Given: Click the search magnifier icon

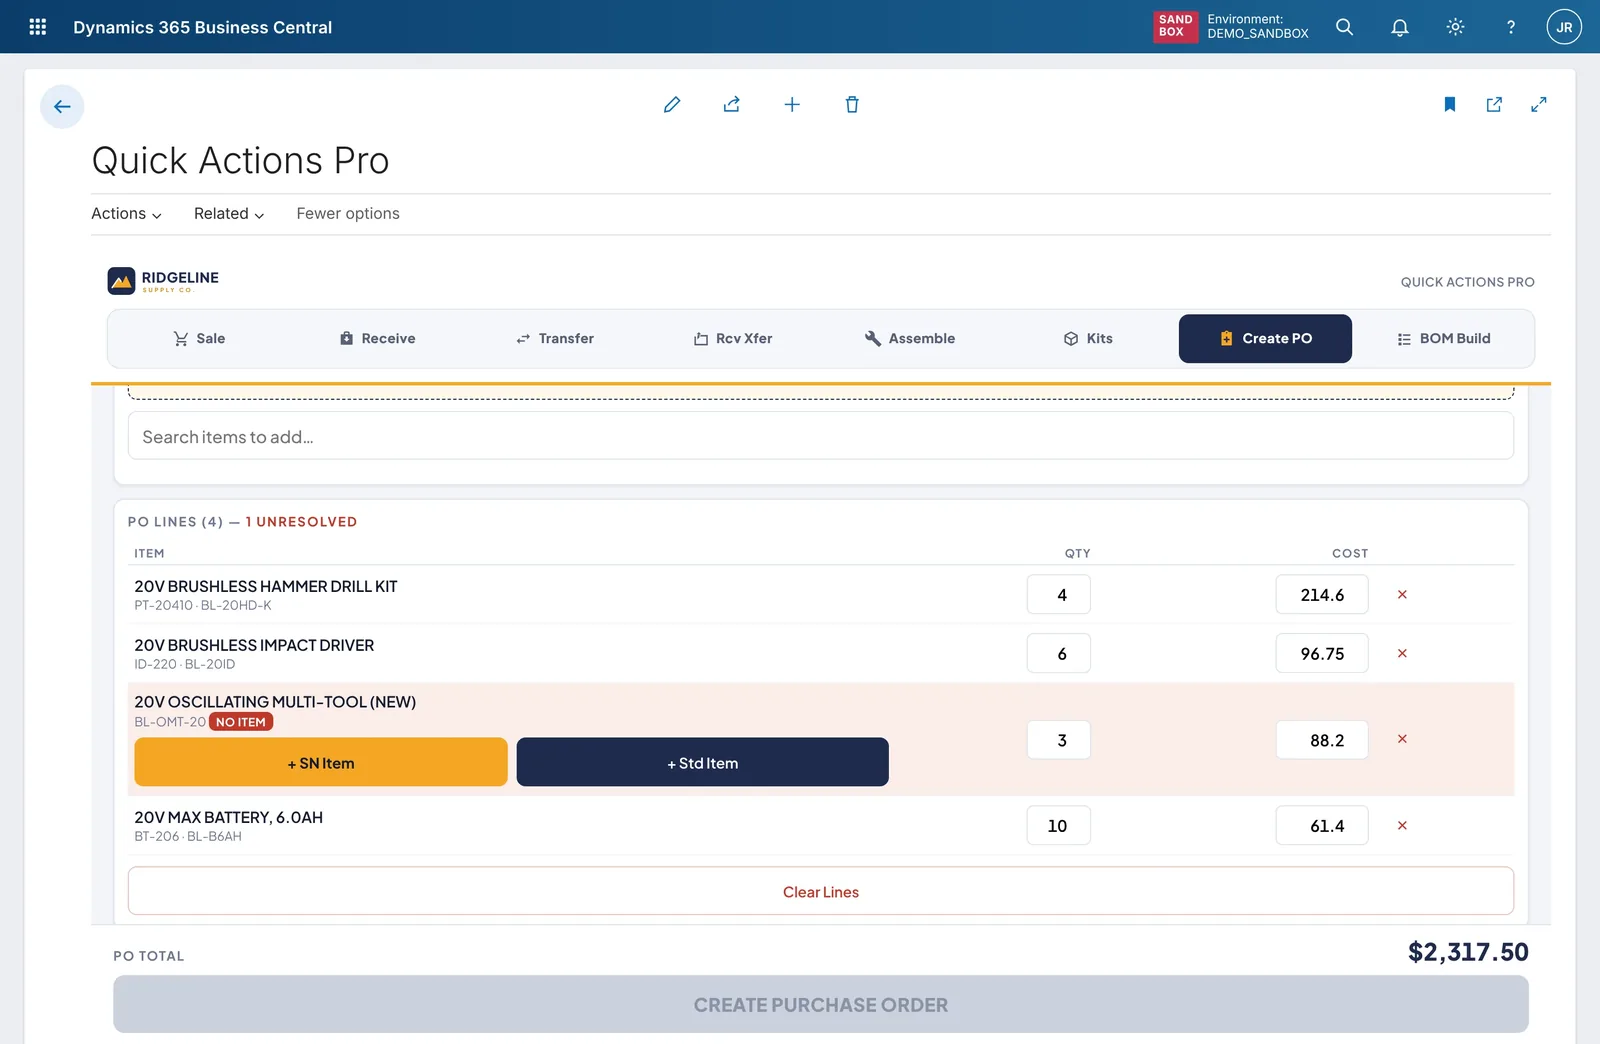Looking at the screenshot, I should (x=1345, y=27).
